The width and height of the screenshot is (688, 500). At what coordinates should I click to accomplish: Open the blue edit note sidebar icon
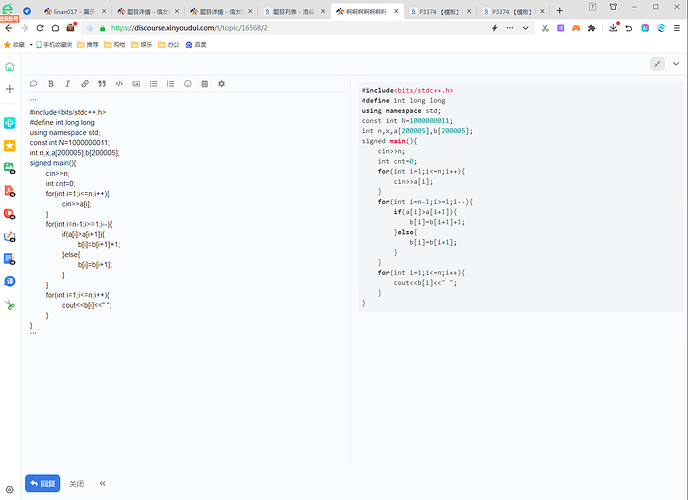(x=10, y=236)
